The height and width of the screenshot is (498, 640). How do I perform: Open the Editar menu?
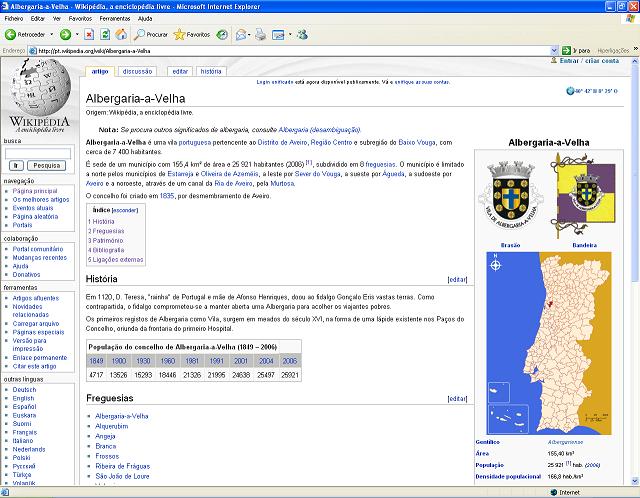point(38,18)
